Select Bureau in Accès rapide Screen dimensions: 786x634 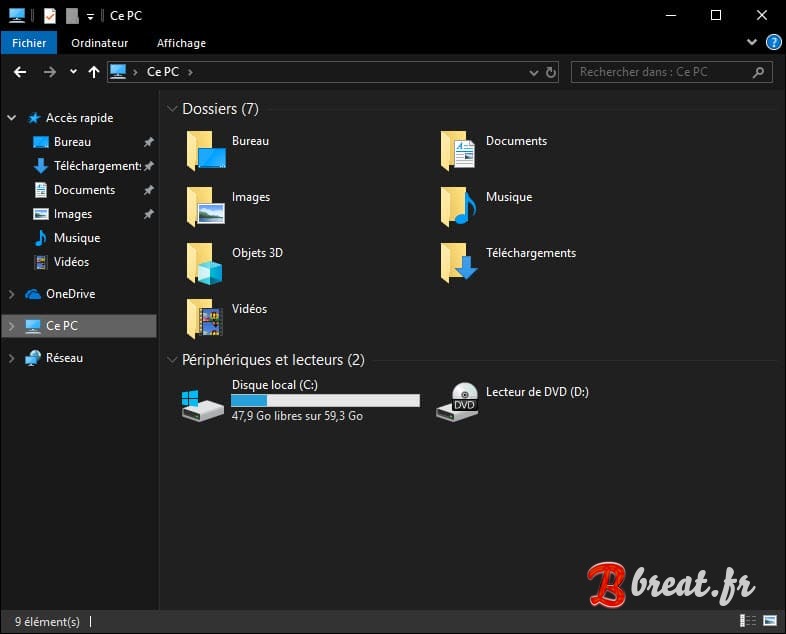point(73,142)
